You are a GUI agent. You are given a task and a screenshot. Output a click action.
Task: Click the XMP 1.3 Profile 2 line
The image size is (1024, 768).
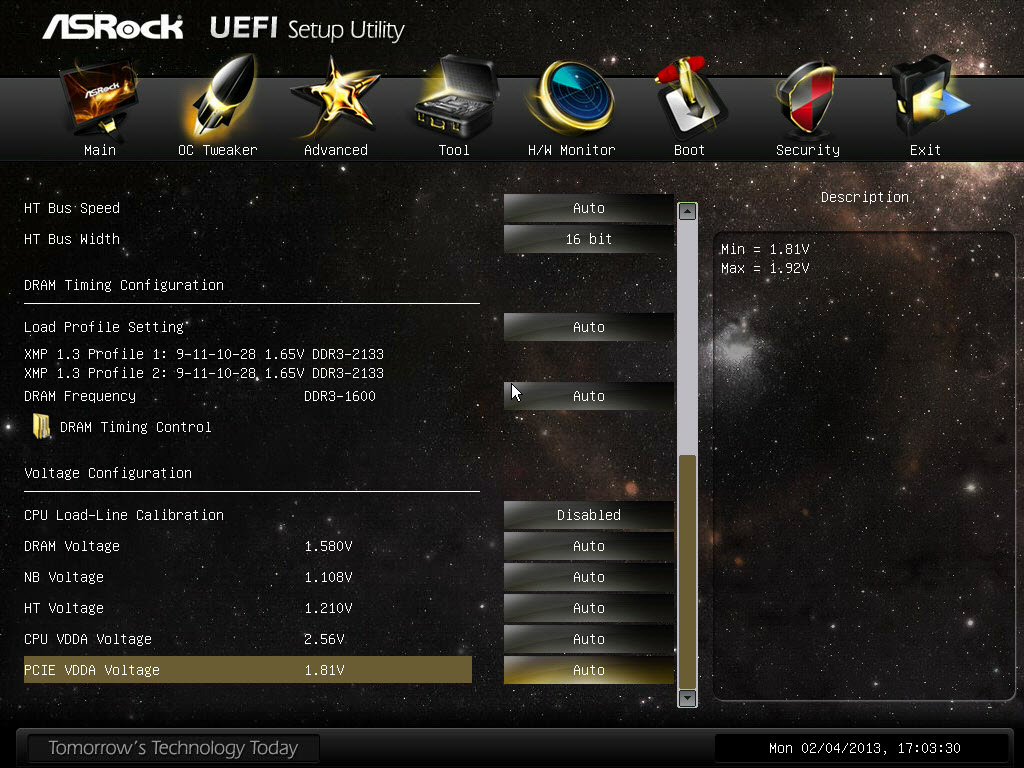pos(204,373)
